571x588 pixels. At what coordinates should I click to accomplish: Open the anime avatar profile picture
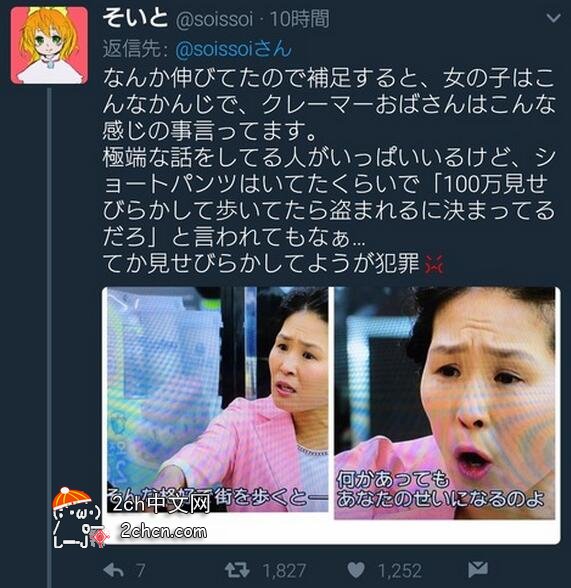49,45
